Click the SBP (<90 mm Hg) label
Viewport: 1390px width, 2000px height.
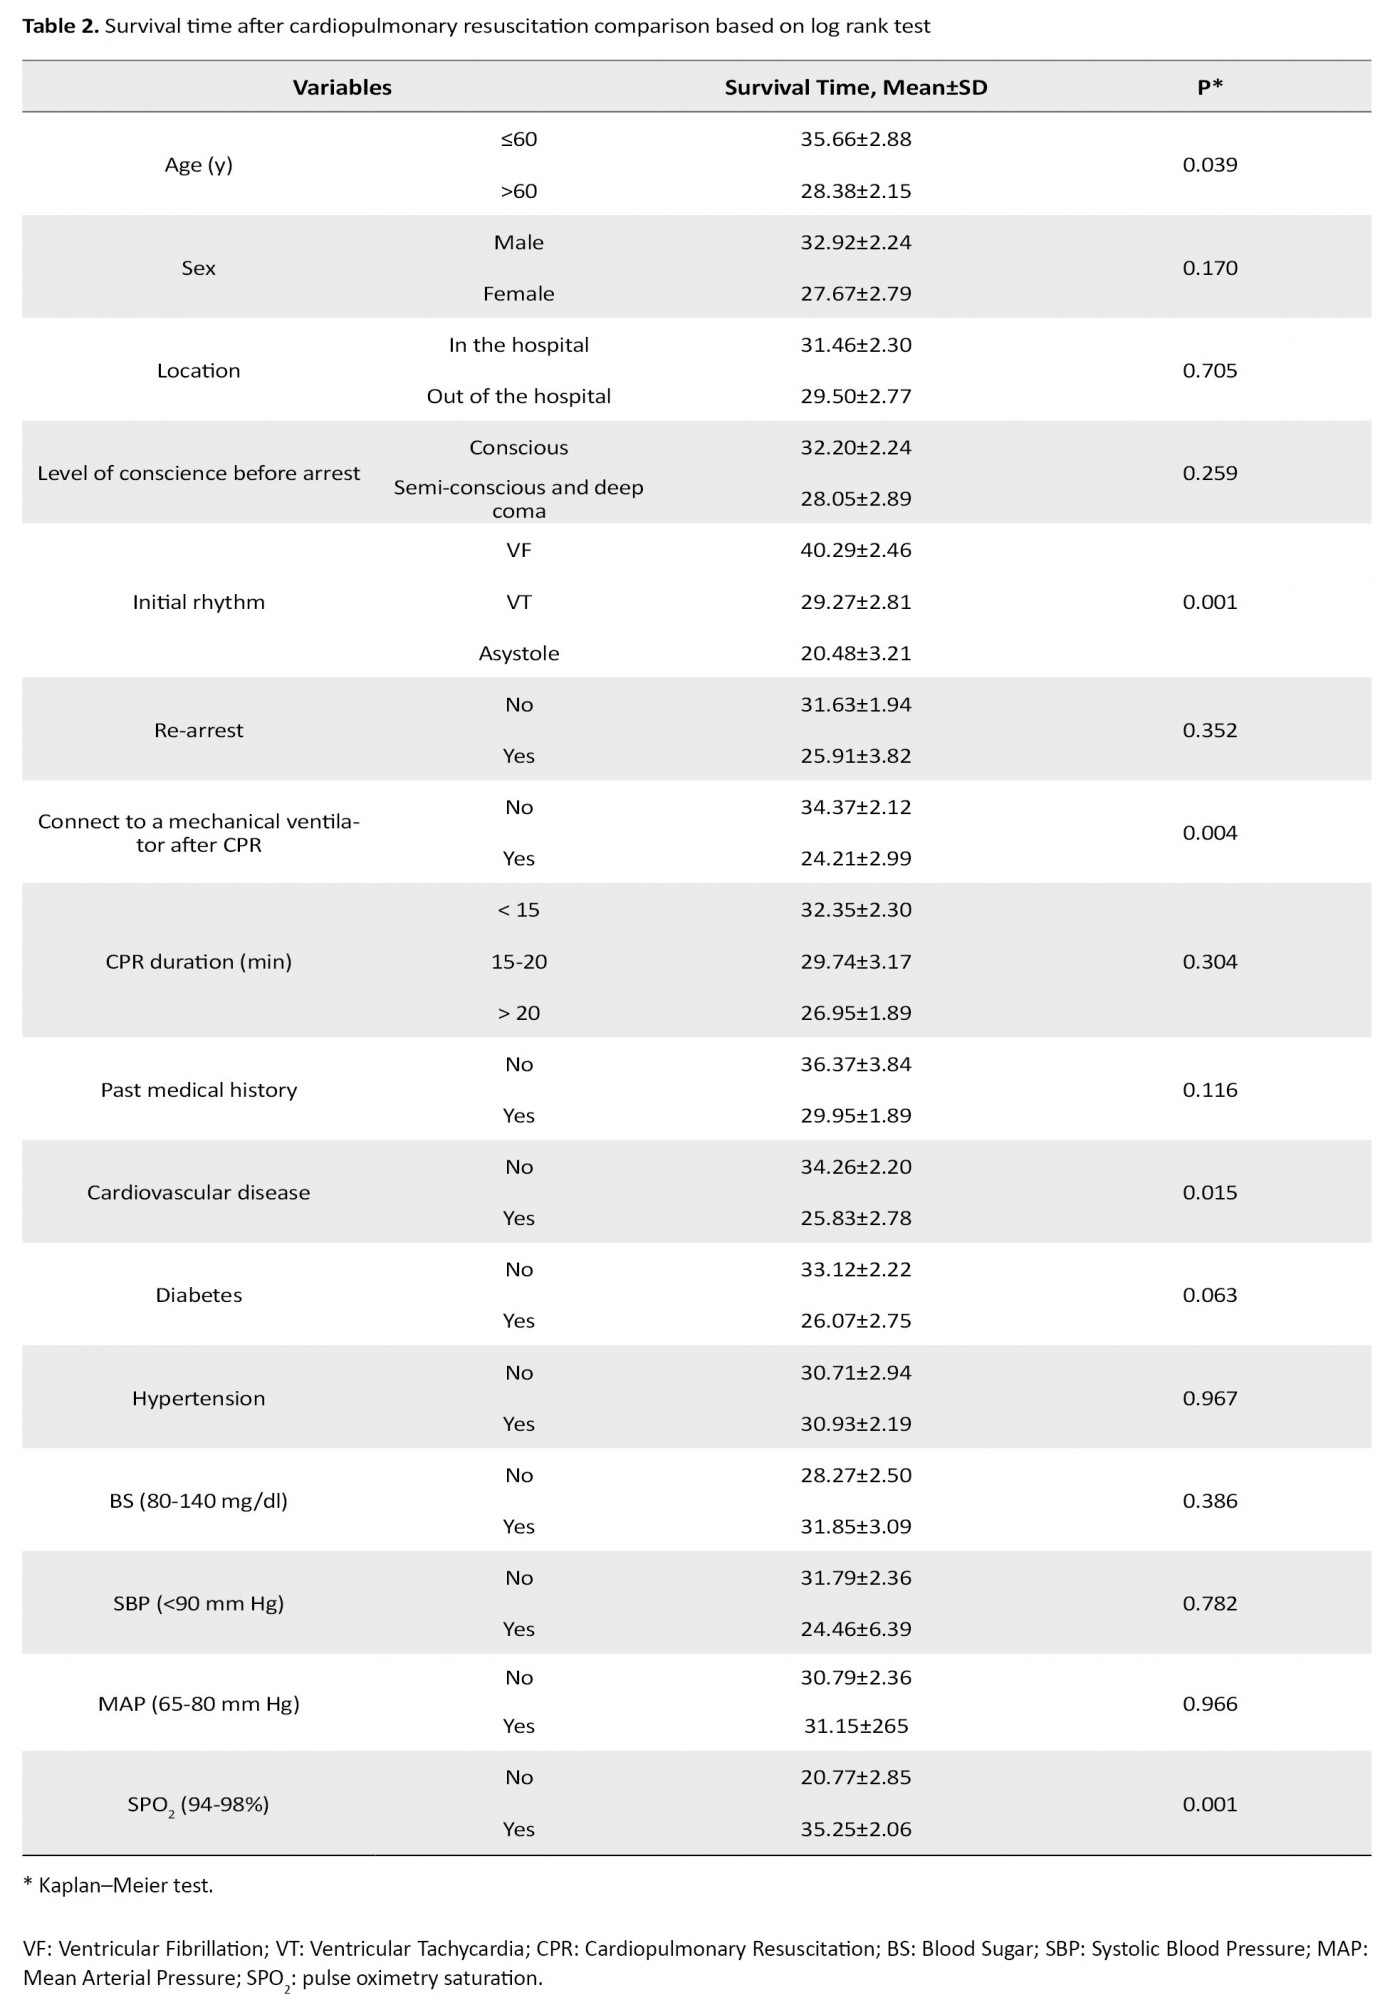point(198,1603)
